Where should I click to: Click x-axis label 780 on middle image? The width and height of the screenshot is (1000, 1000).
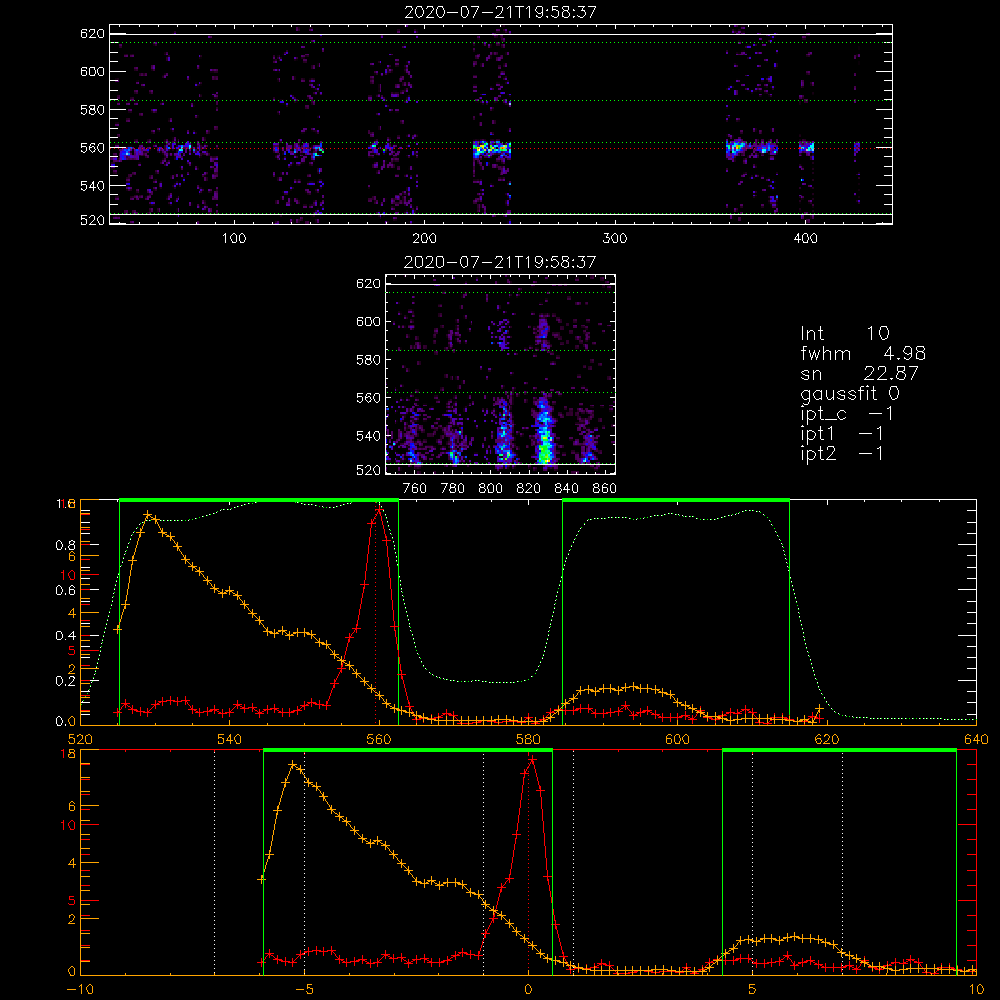tap(453, 489)
